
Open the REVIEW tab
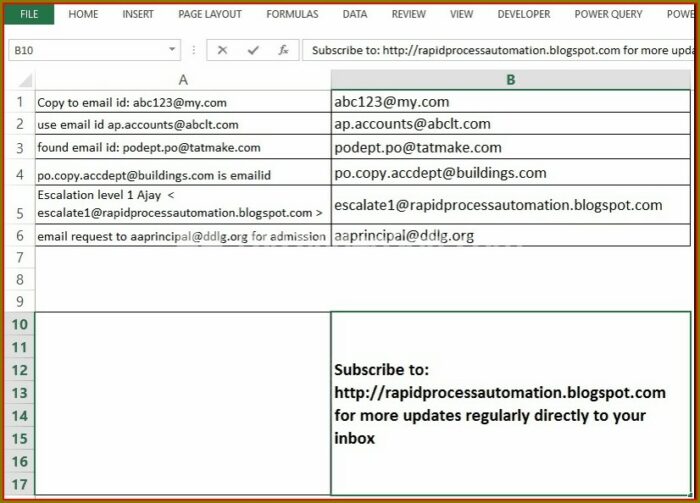[408, 14]
